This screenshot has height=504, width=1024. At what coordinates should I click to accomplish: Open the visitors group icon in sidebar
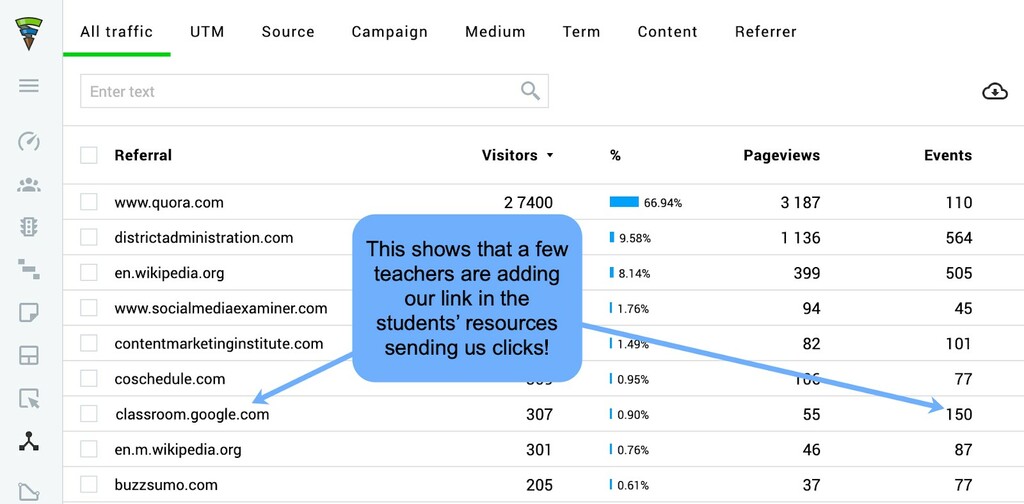tap(29, 185)
